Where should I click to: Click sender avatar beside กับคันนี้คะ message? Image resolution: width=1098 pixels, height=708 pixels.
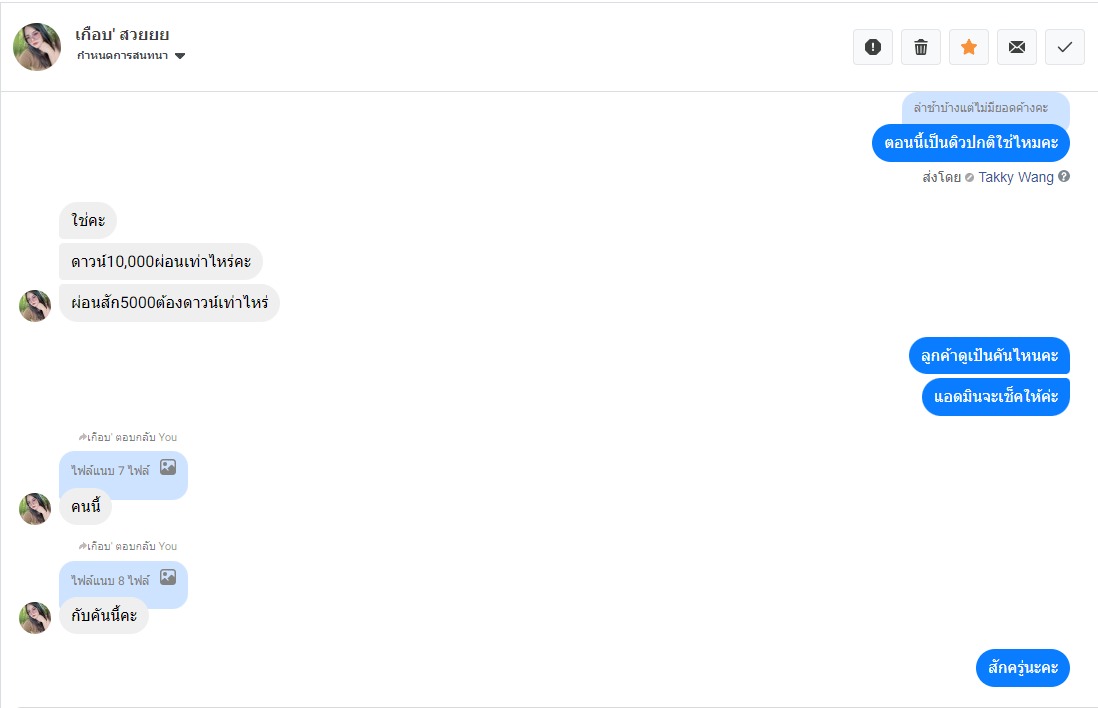tap(35, 617)
